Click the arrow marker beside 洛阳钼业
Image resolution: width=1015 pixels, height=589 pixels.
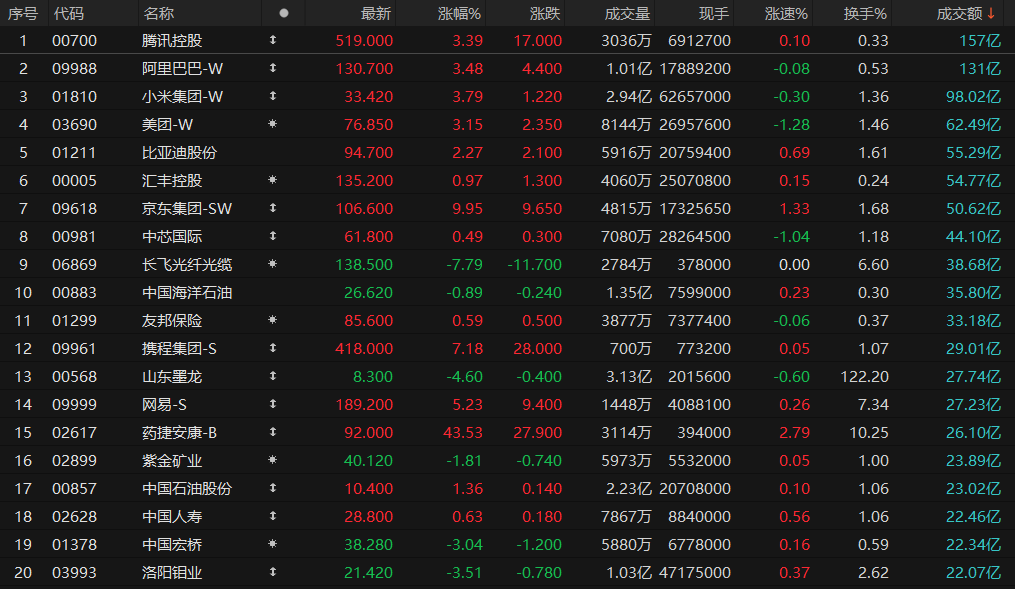point(273,573)
